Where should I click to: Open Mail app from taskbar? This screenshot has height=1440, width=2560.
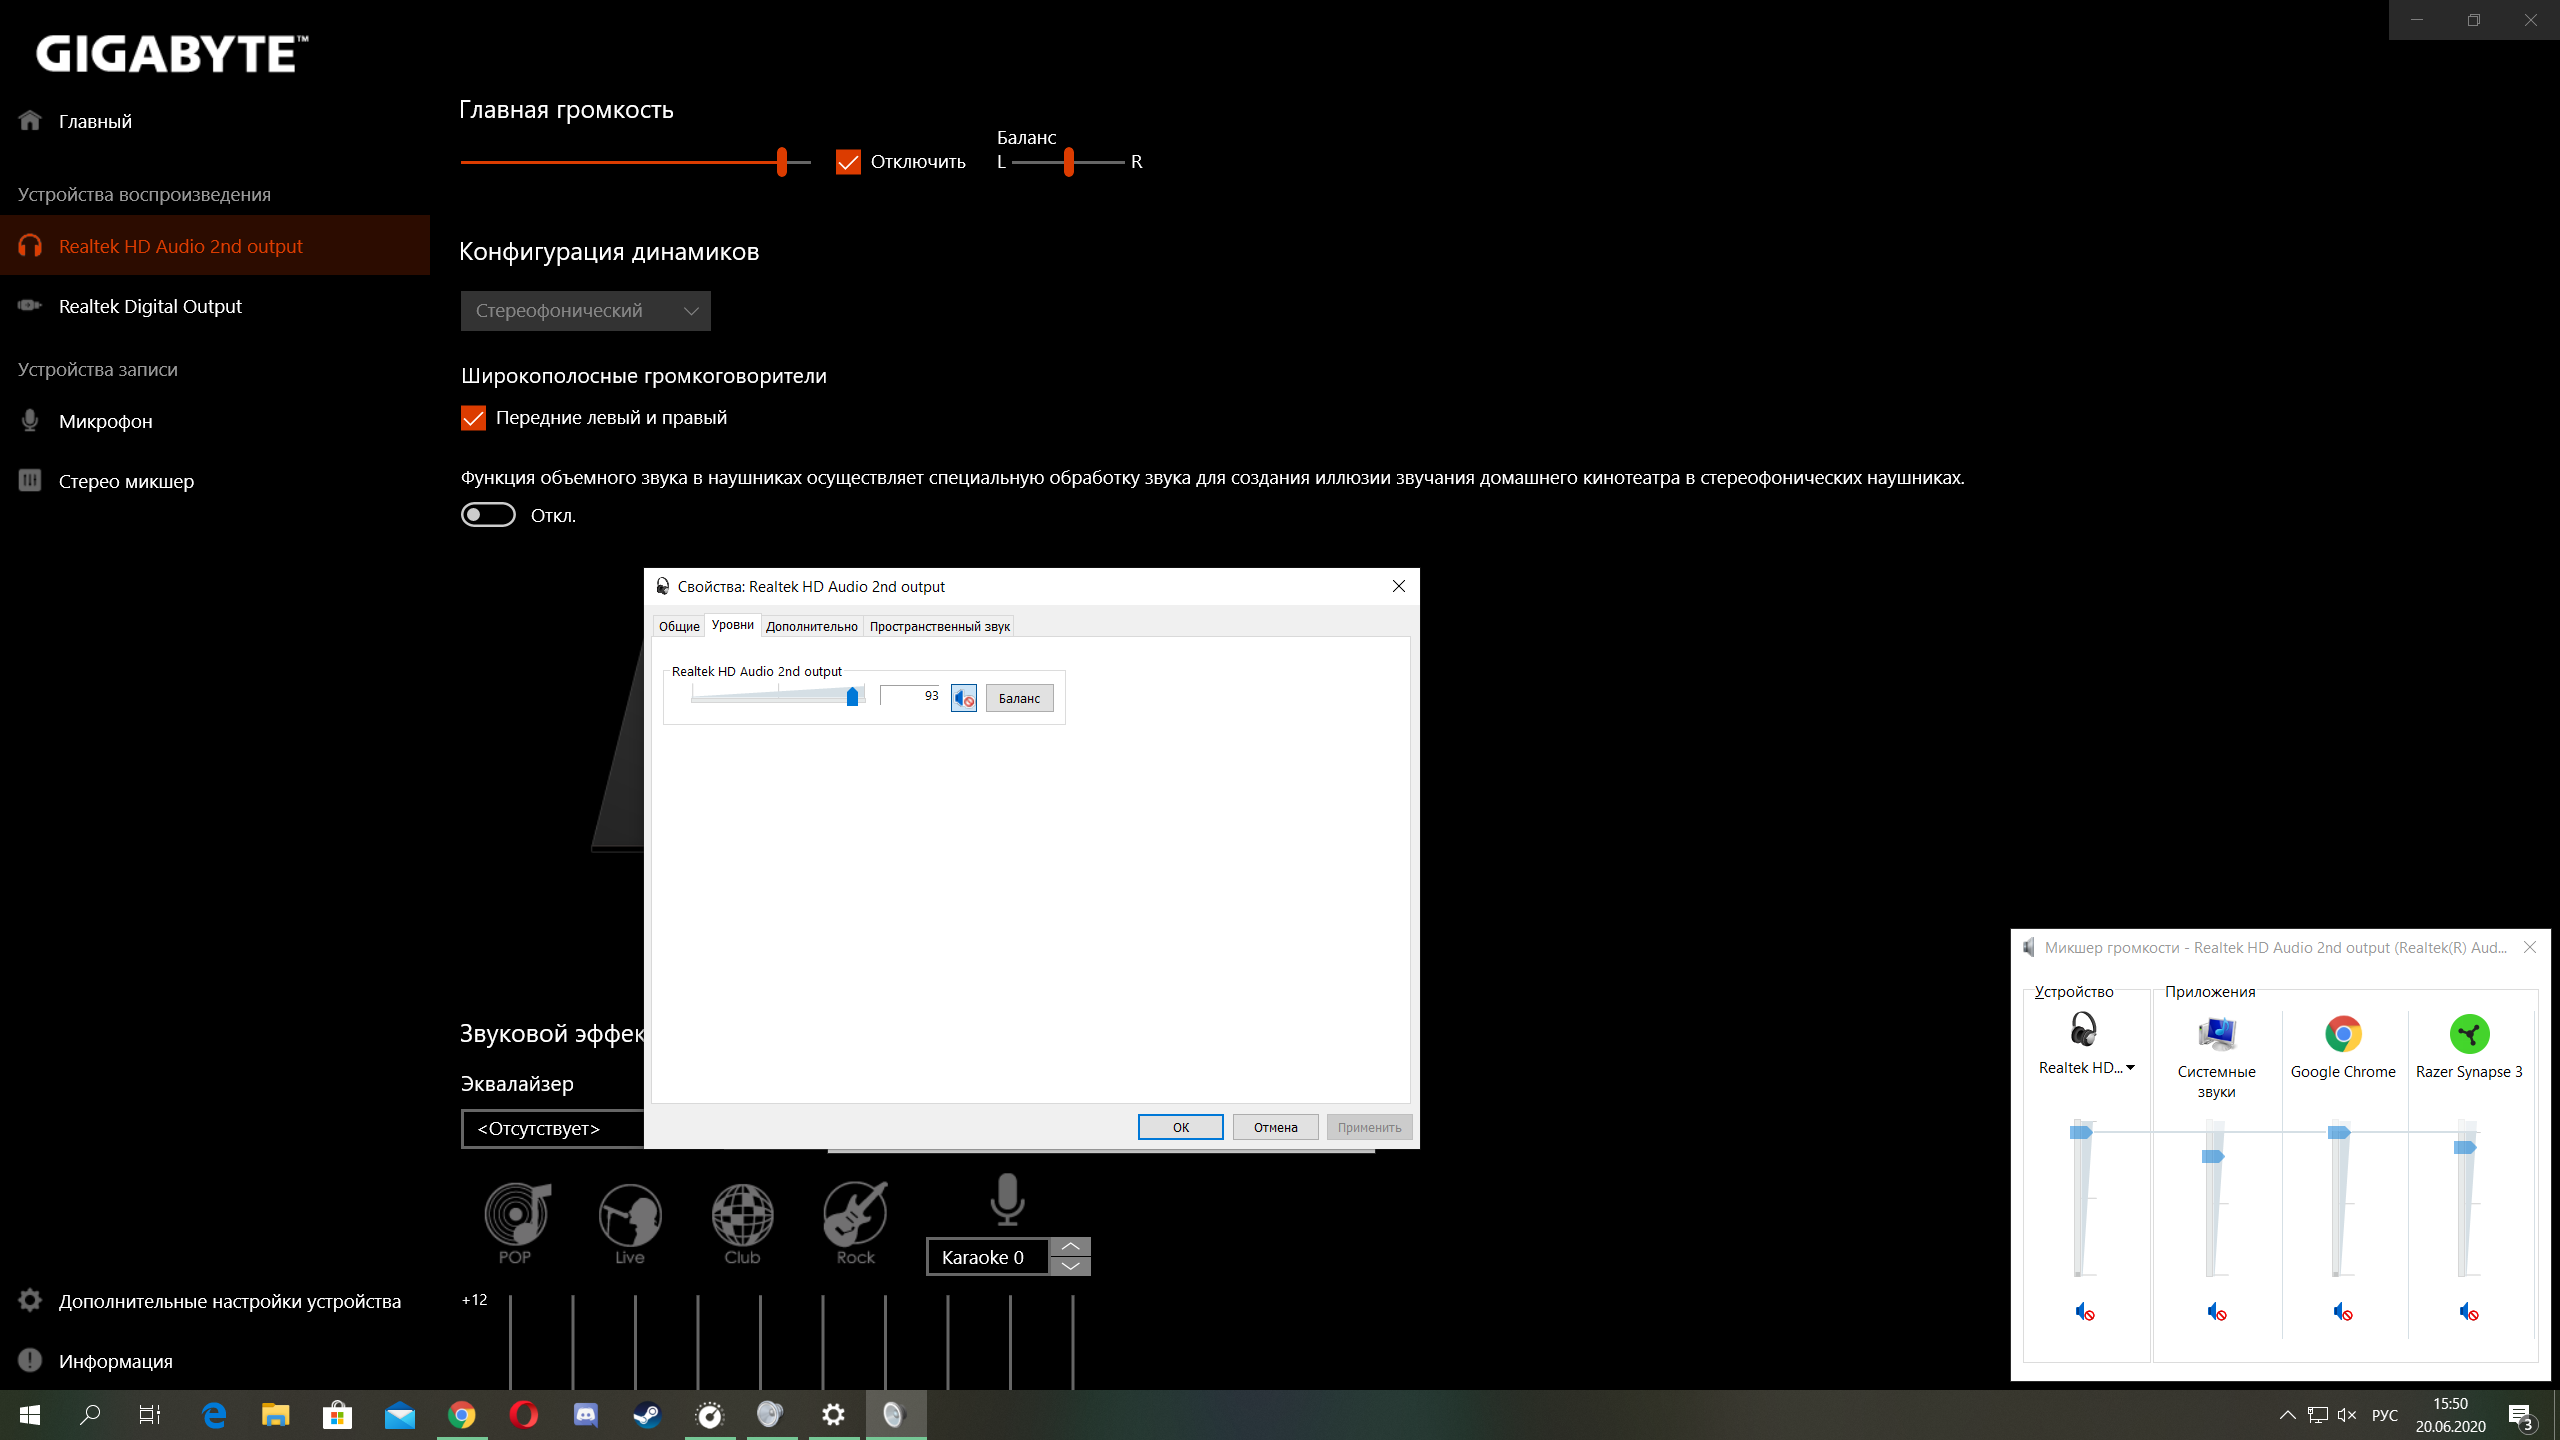coord(399,1415)
